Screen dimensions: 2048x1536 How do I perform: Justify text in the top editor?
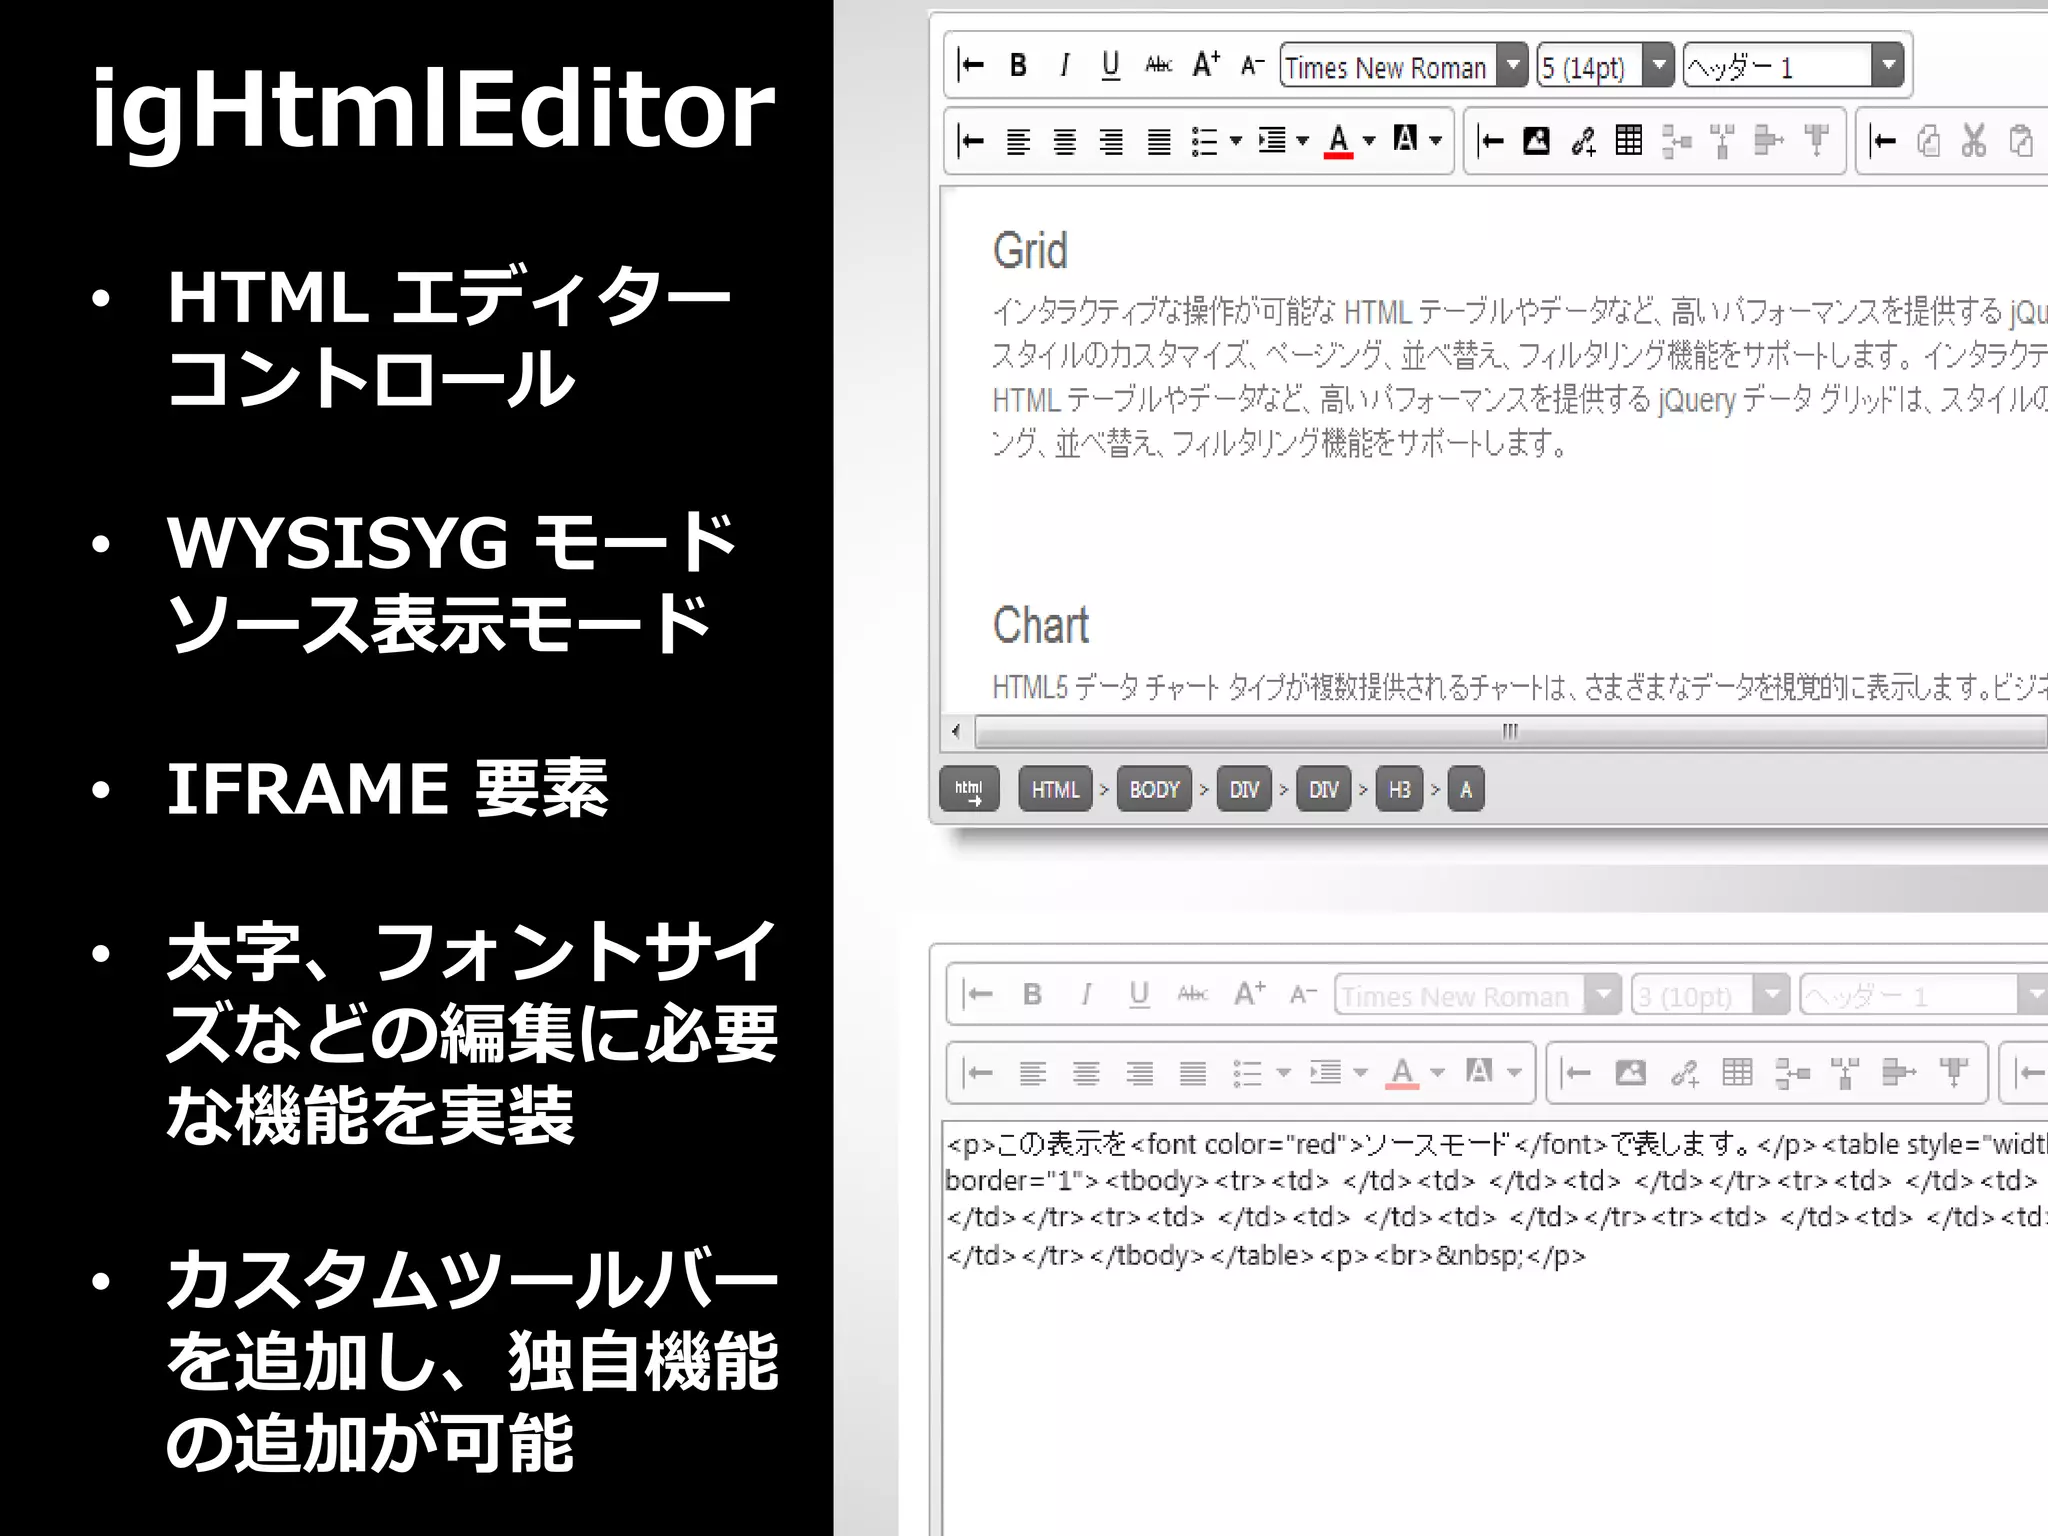1159,142
